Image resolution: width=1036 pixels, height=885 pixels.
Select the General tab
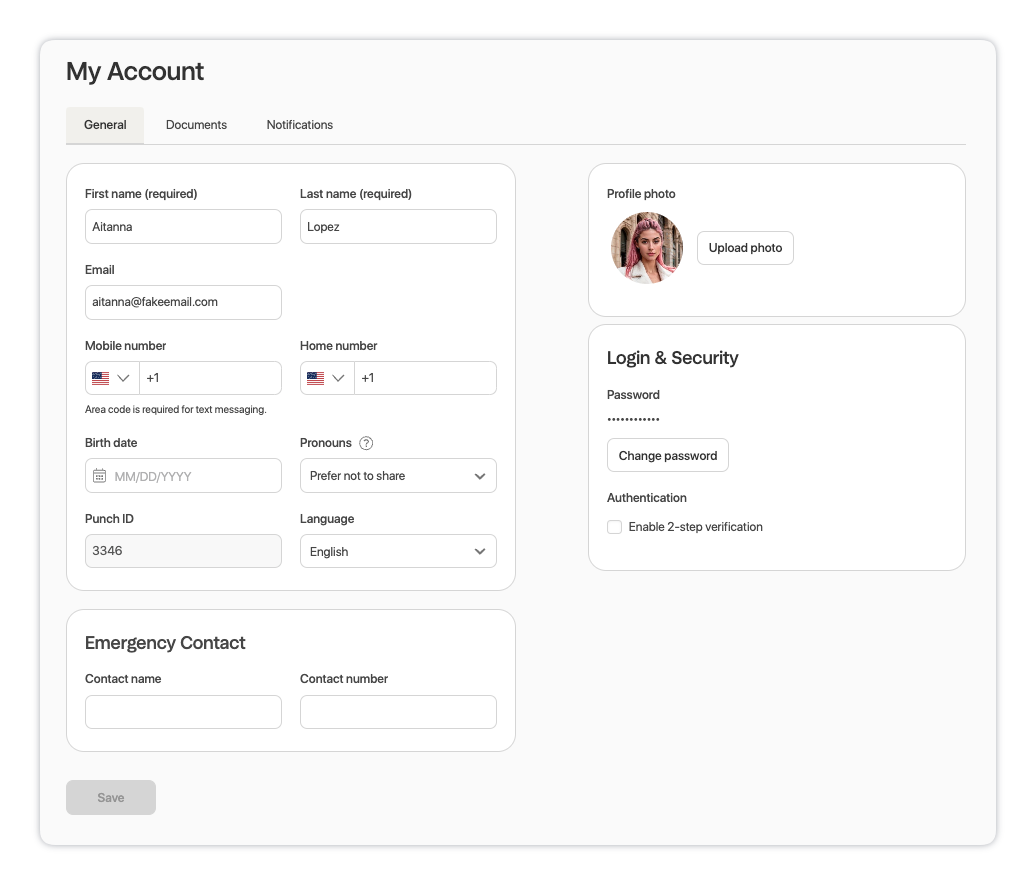pos(105,125)
